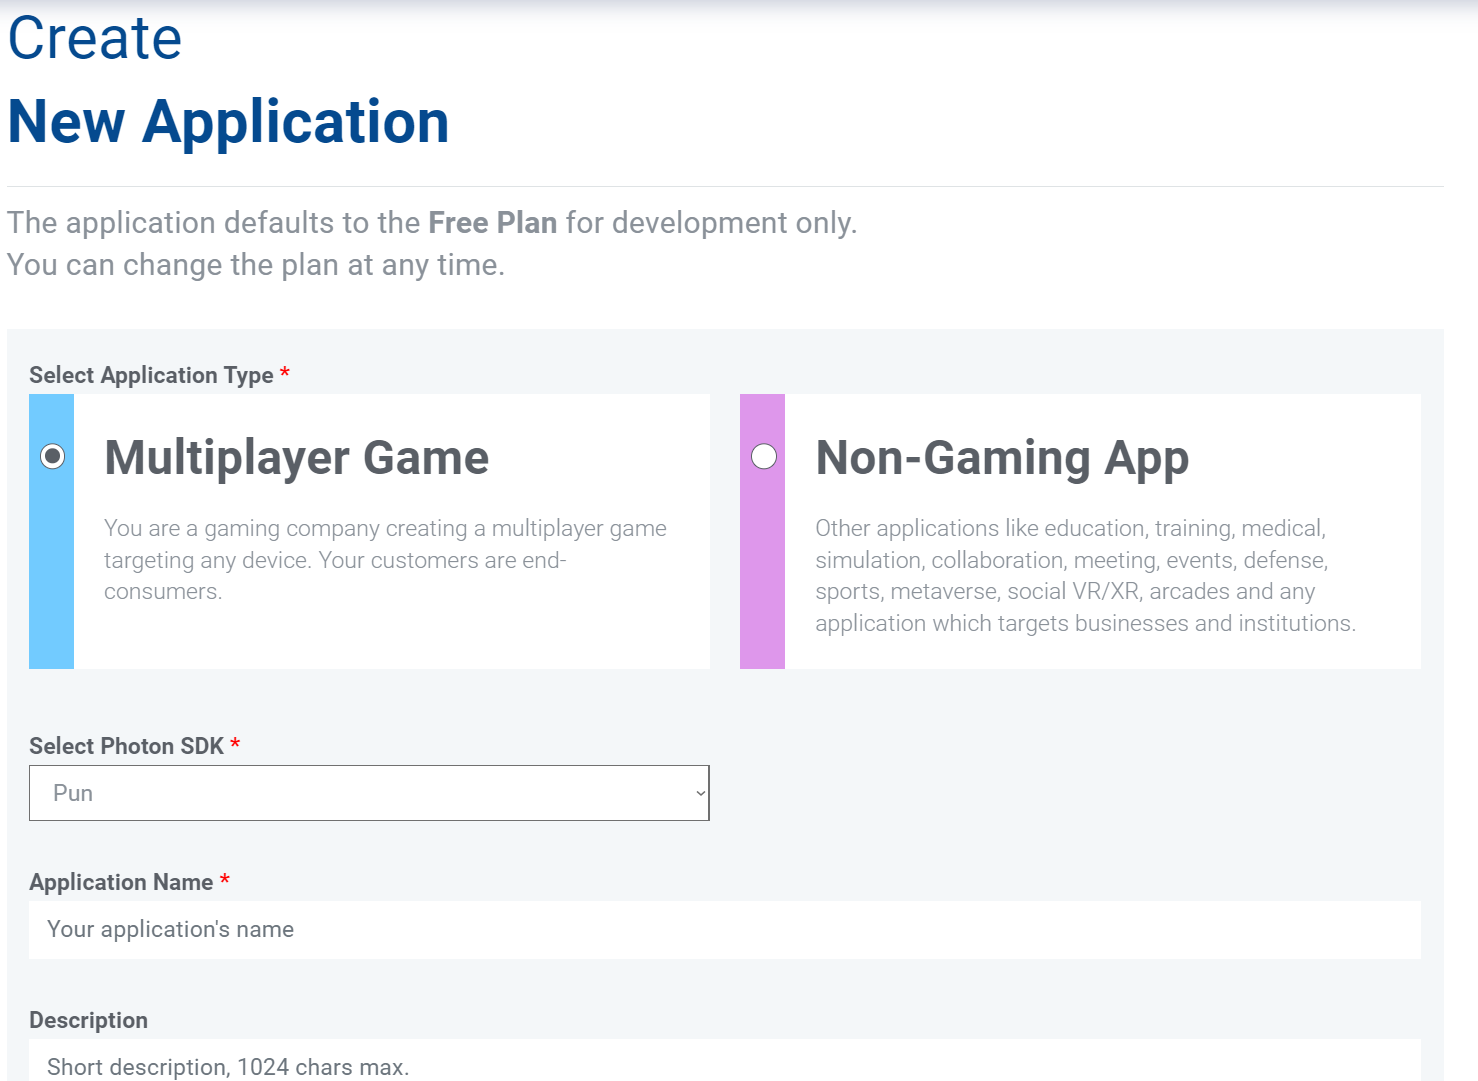Click the pink strip on Non-Gaming App card
The height and width of the screenshot is (1081, 1478).
pos(762,580)
